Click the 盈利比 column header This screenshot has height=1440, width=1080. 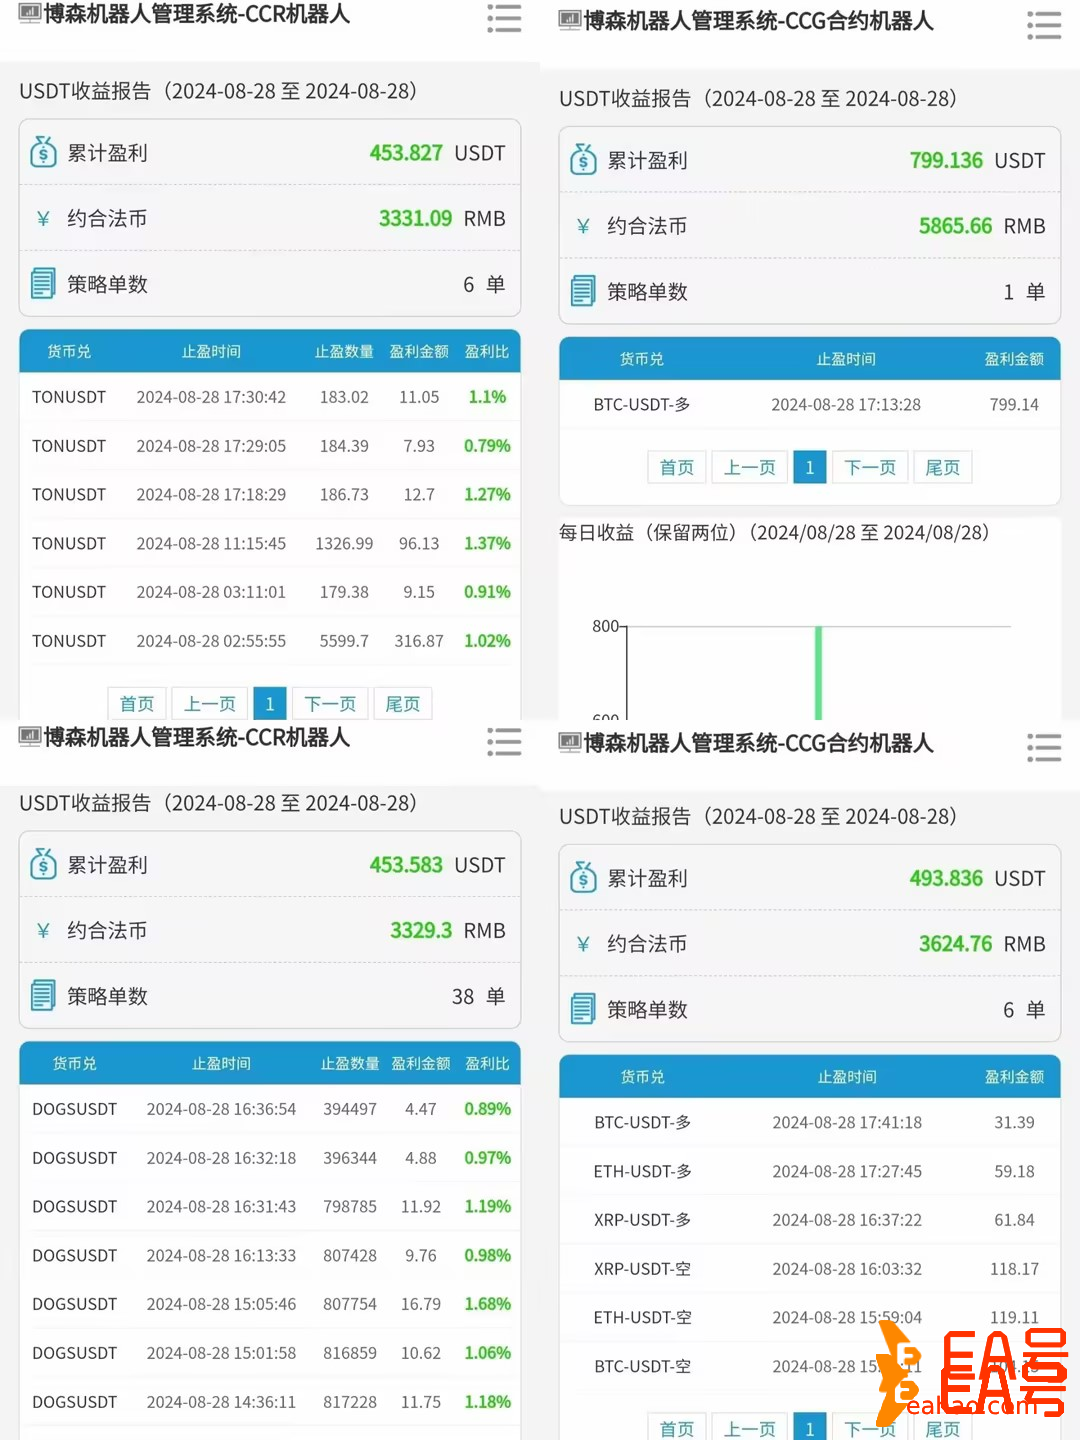pos(487,351)
